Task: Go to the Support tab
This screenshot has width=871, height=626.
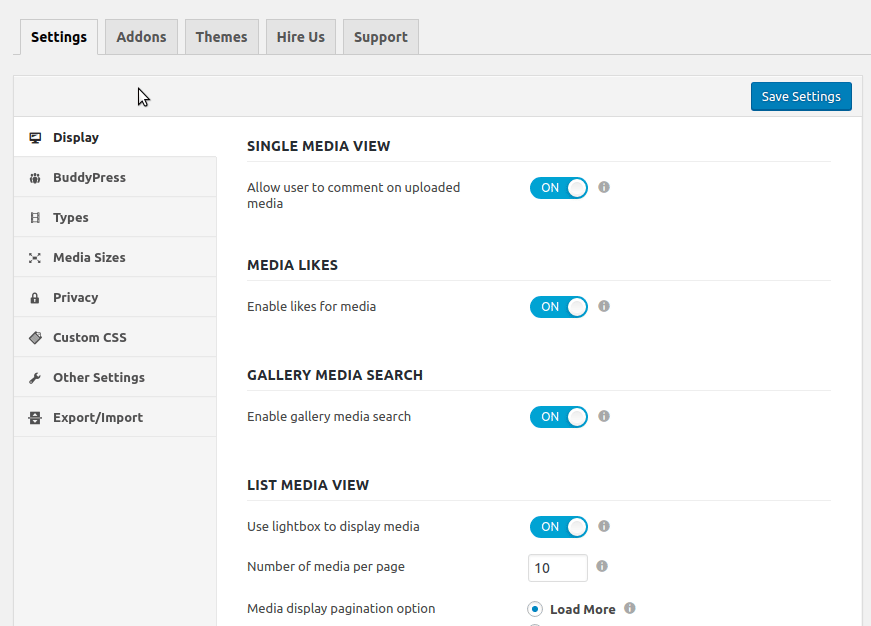Action: pyautogui.click(x=380, y=37)
